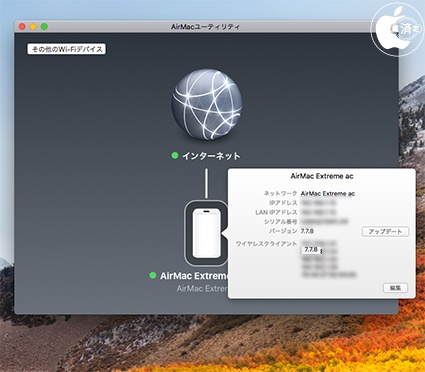Screen dimensions: 425x372
Task: Click the Internet globe icon
Action: [207, 104]
